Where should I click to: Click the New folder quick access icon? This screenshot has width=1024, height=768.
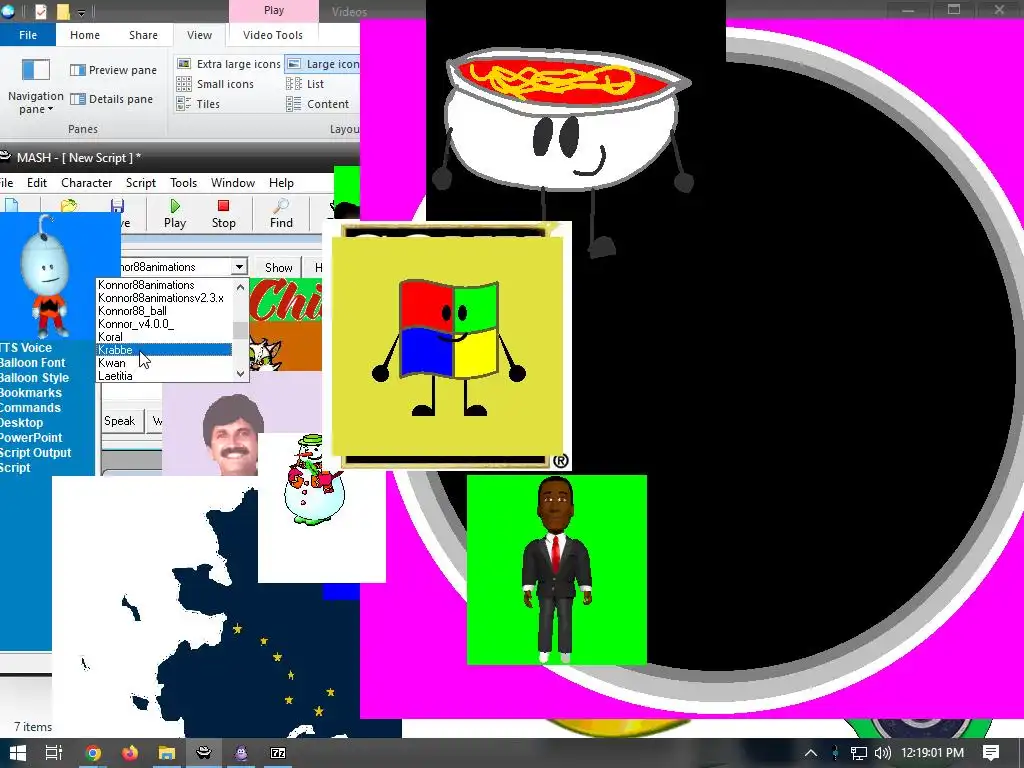63,11
